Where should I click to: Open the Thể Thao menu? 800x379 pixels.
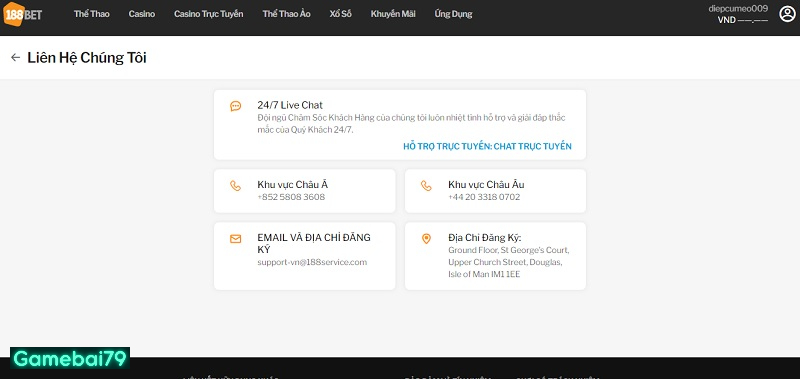pyautogui.click(x=92, y=14)
